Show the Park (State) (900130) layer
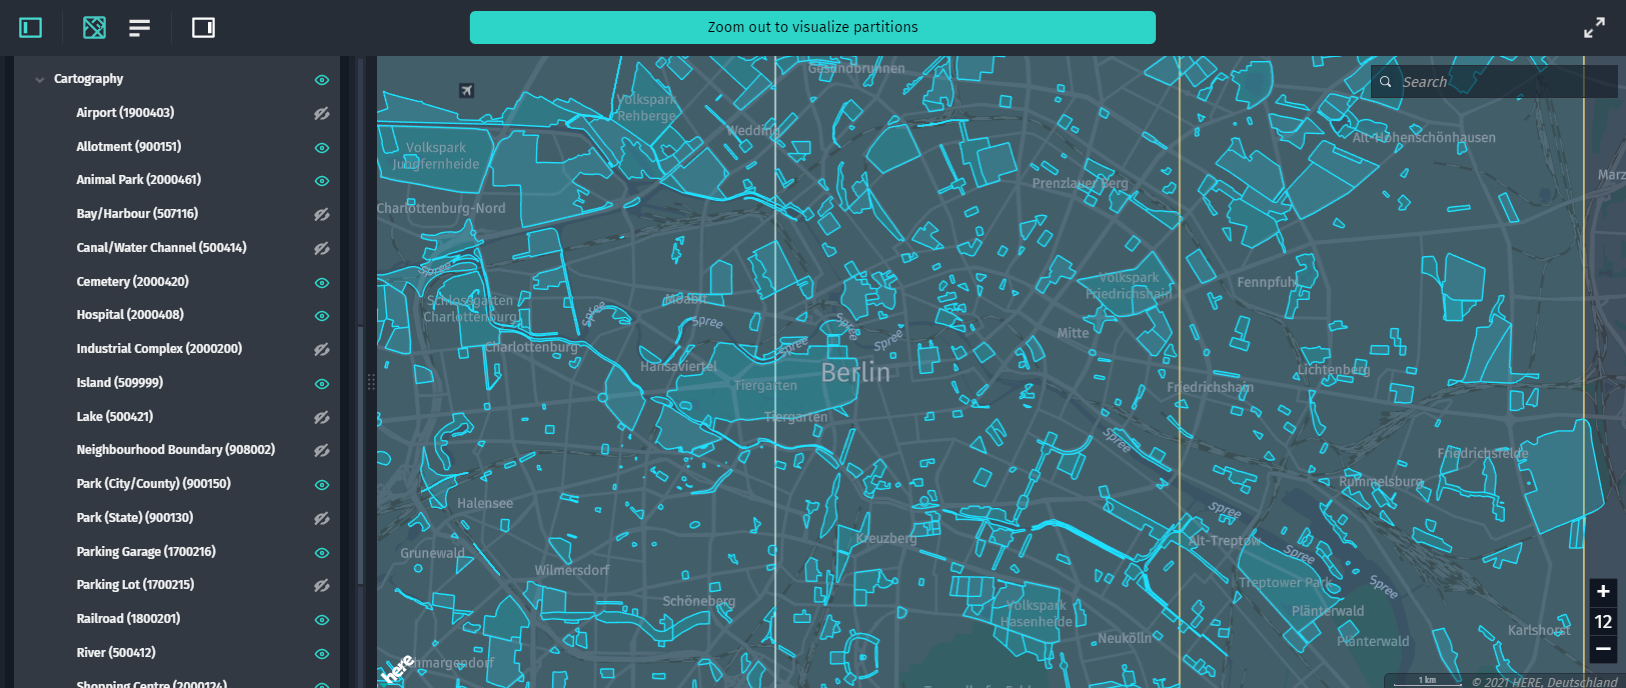 click(322, 518)
